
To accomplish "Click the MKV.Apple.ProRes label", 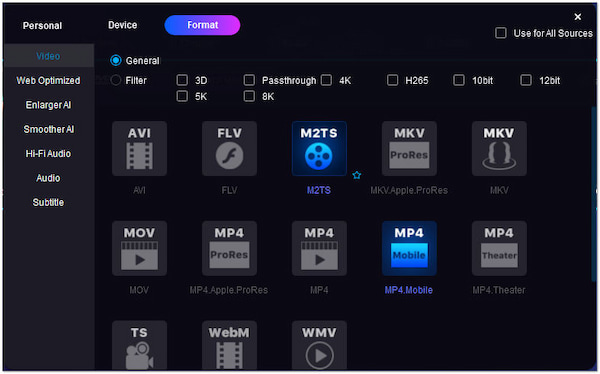I will coord(409,190).
